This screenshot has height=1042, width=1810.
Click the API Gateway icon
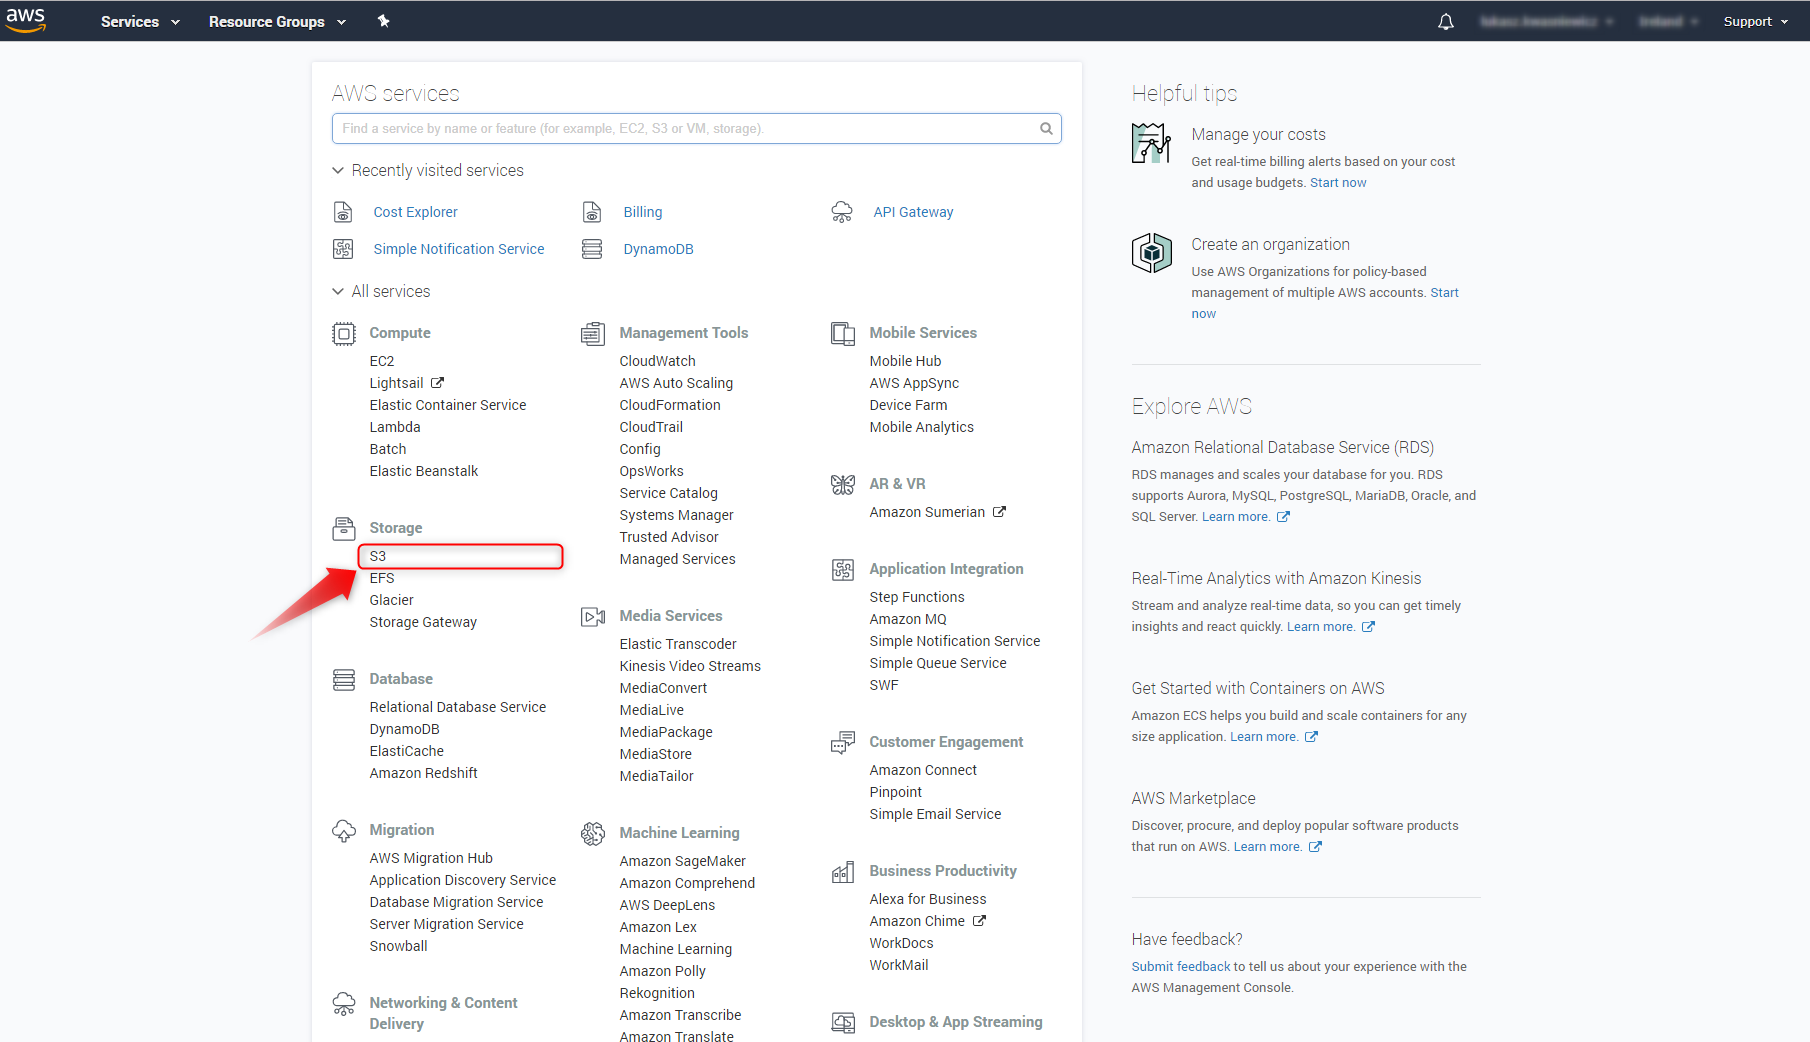pyautogui.click(x=842, y=212)
